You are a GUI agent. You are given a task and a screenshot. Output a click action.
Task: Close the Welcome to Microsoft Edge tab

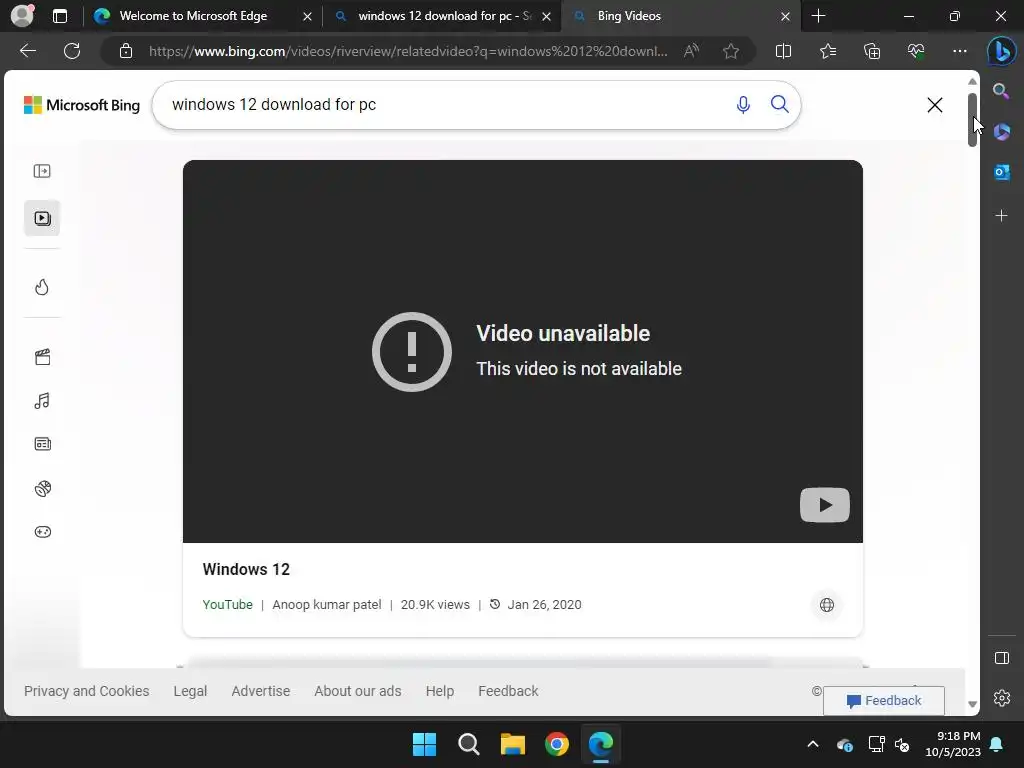tap(307, 16)
